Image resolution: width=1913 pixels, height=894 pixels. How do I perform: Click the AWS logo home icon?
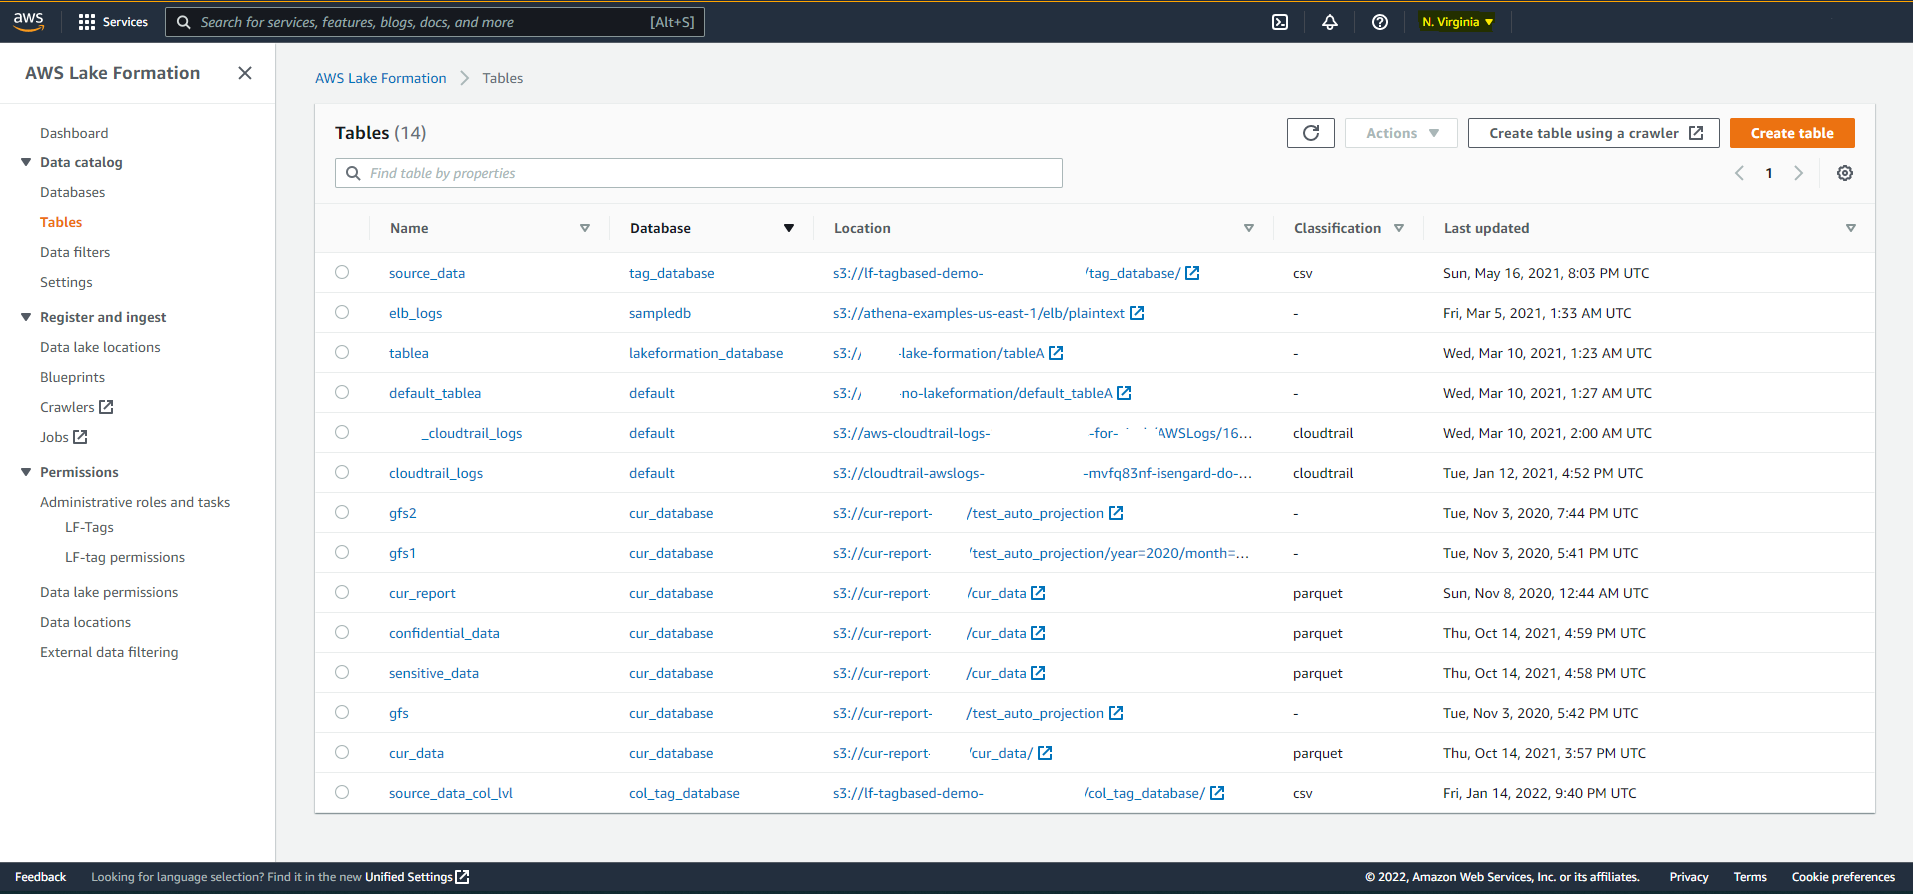point(29,21)
